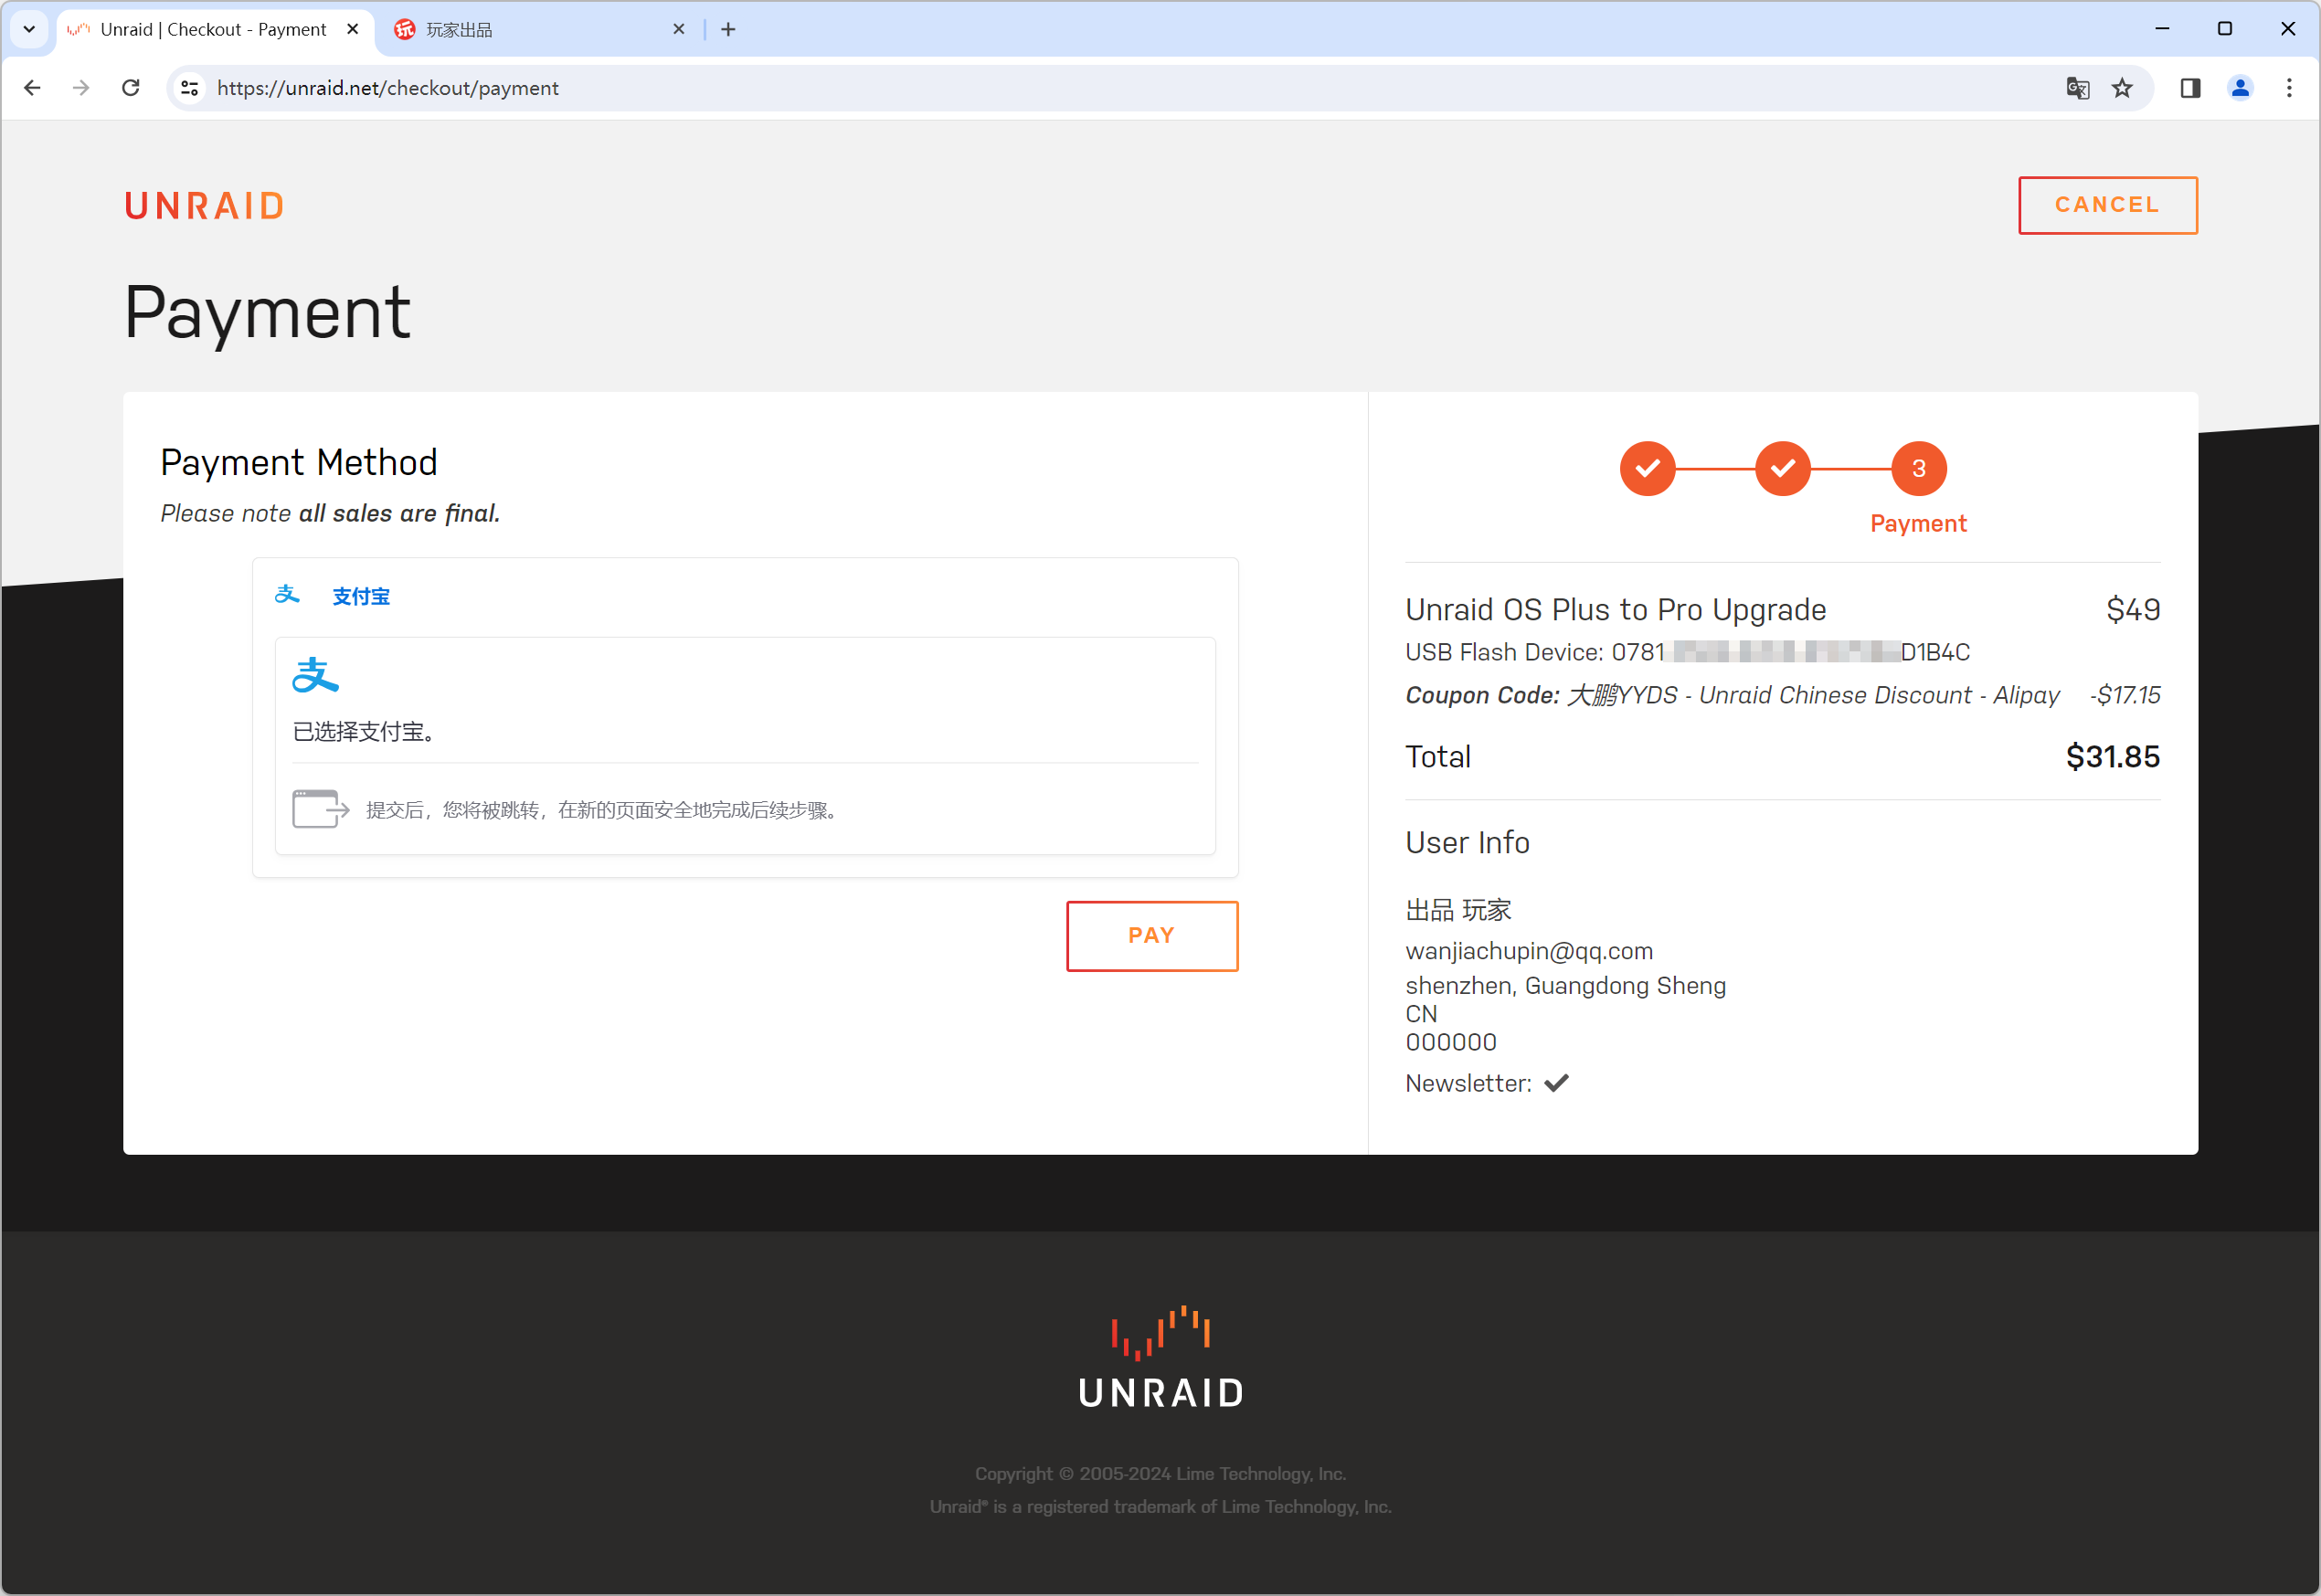Open the Chrome three-dot menu
The image size is (2321, 1596).
click(2289, 88)
